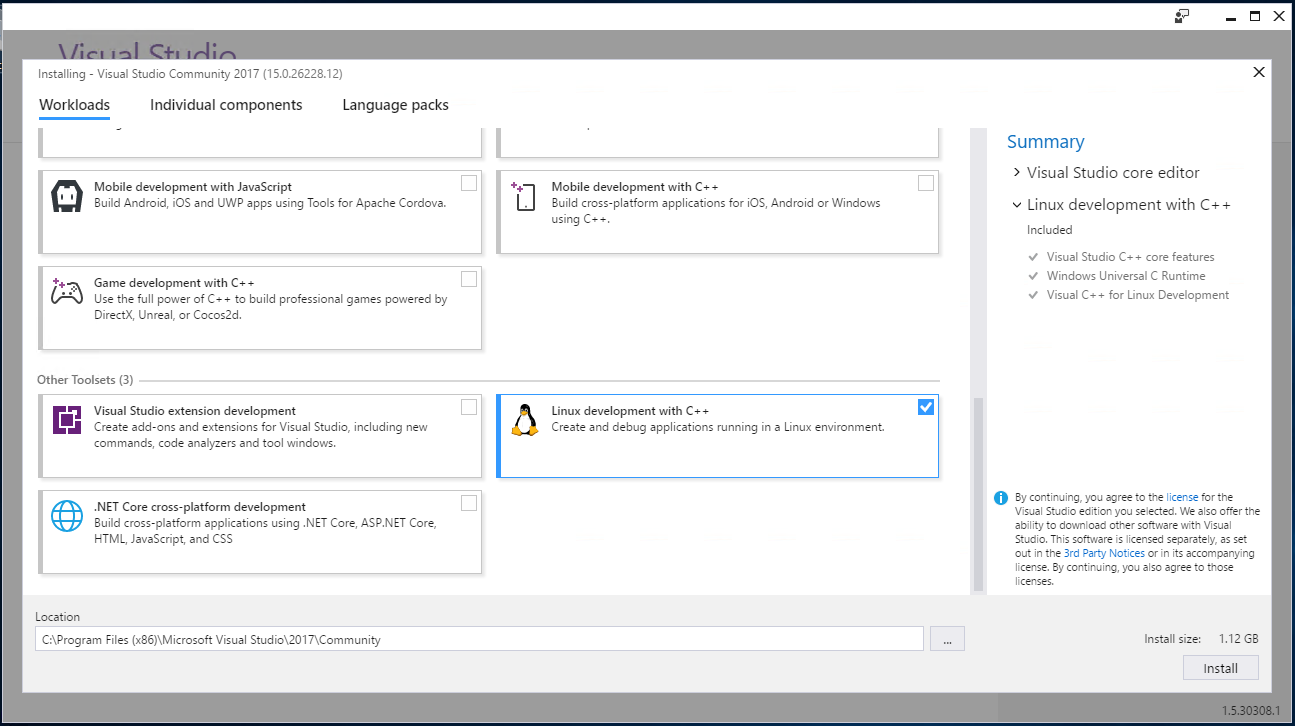The height and width of the screenshot is (726, 1295).
Task: Click the .NET Core globe icon
Action: coord(67,516)
